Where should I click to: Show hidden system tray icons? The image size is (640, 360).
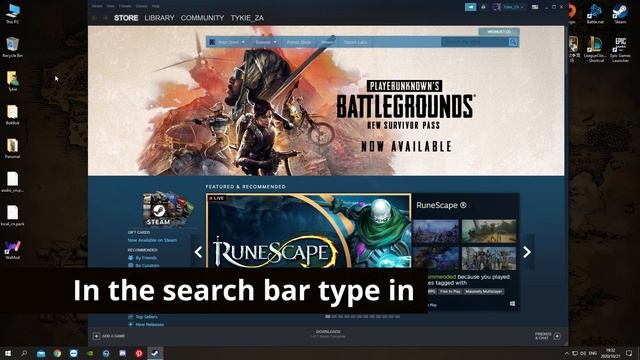[567, 353]
